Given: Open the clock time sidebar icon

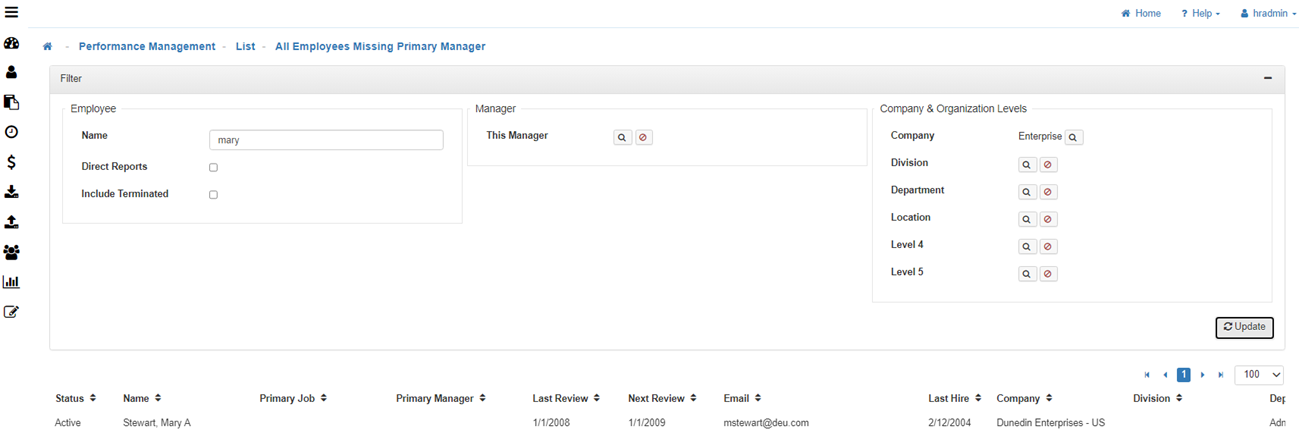Looking at the screenshot, I should [x=12, y=132].
